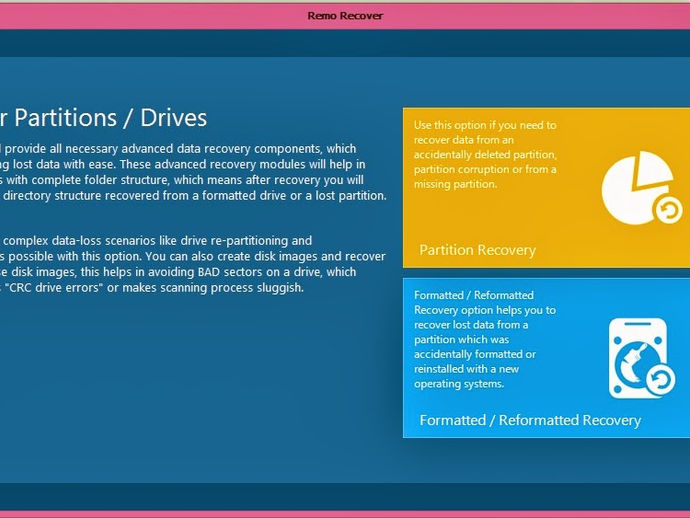Image resolution: width=690 pixels, height=518 pixels.
Task: Click the line "provide all necessary advanced data recovery components"
Action: 178,149
